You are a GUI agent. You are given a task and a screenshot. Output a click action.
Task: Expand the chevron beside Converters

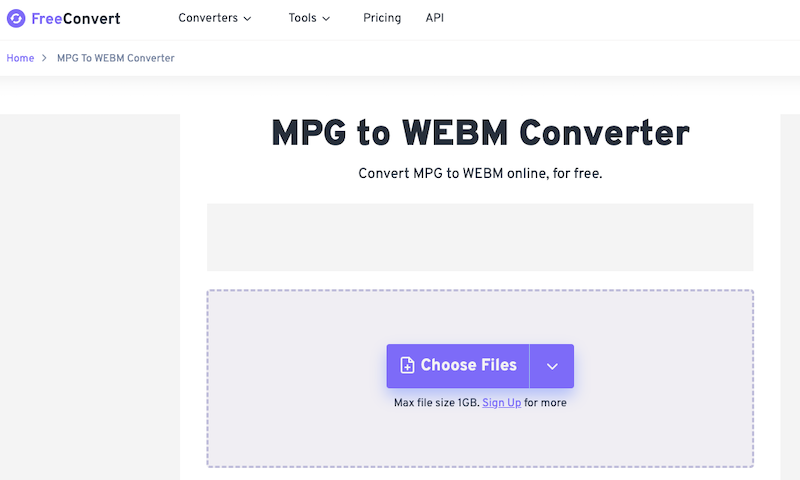[247, 18]
